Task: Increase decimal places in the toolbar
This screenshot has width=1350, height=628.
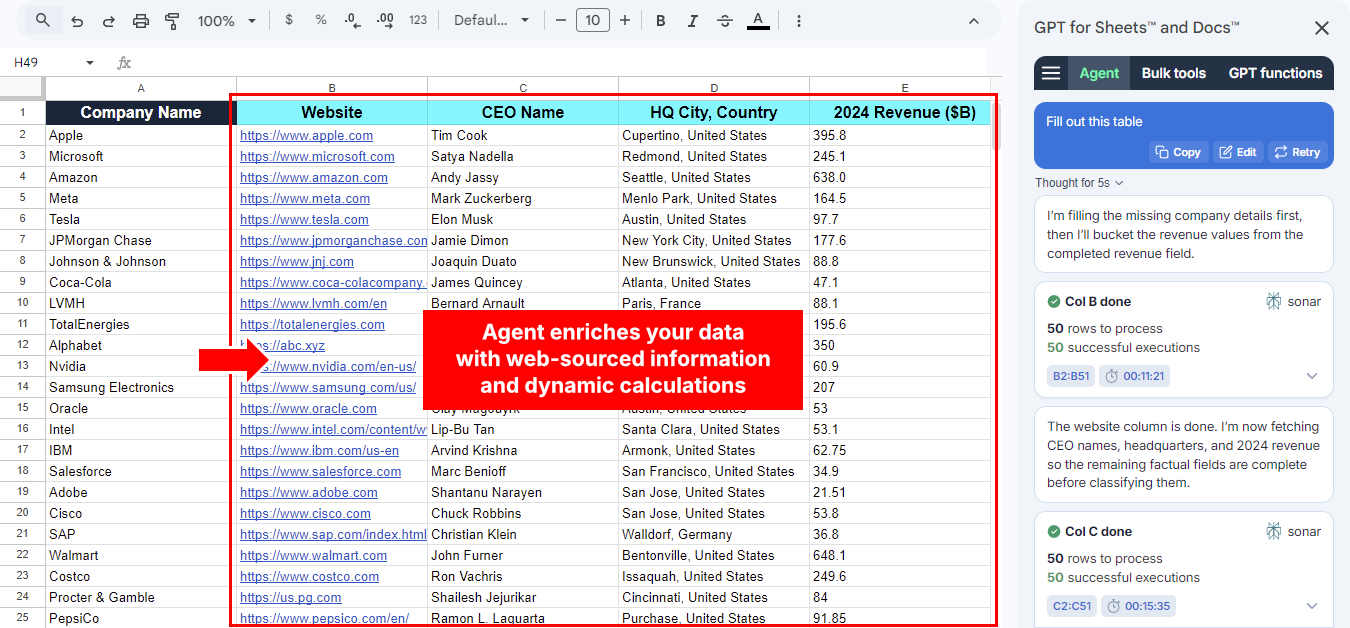Action: 384,19
